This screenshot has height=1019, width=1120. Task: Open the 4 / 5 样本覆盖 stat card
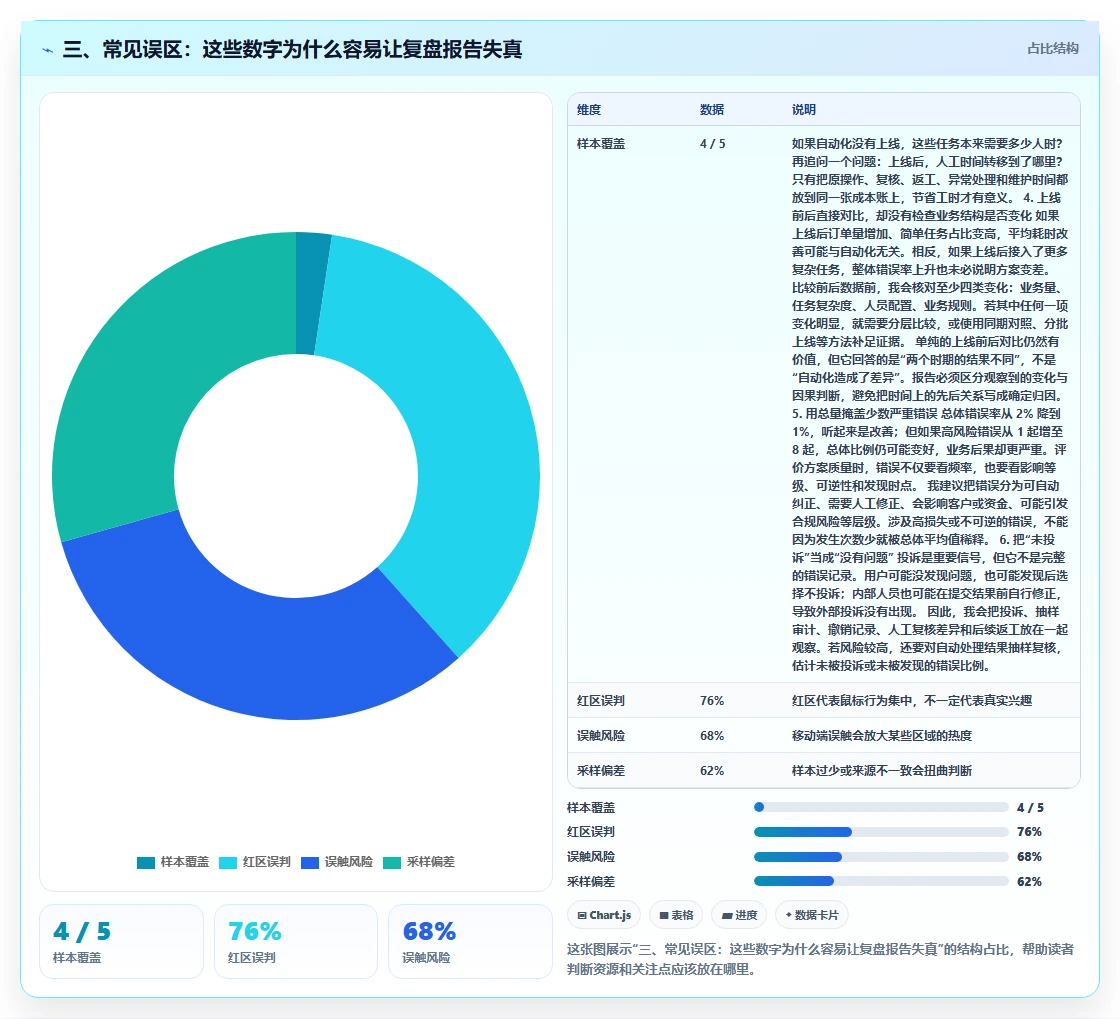121,941
